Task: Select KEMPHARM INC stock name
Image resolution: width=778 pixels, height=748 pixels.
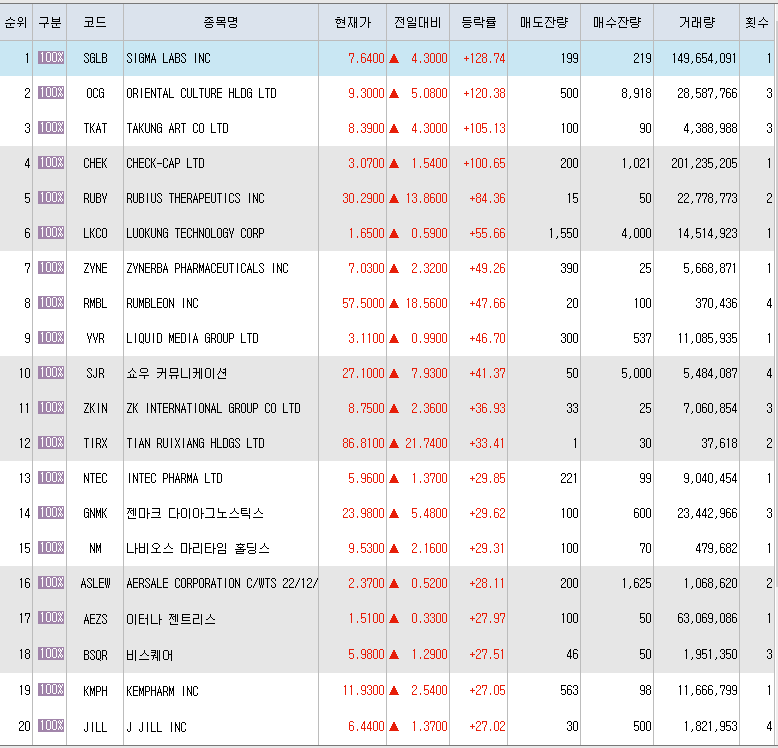Action: point(162,690)
